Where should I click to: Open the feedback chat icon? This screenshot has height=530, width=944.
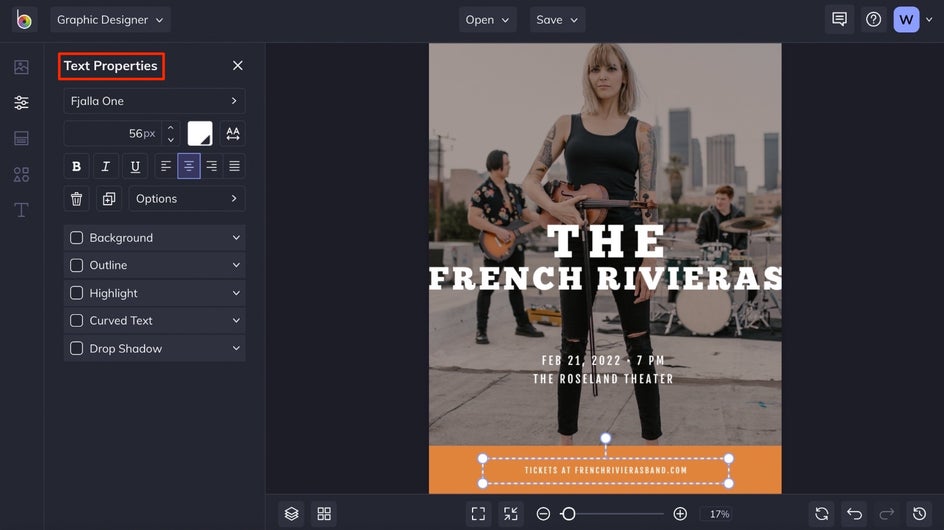coord(839,20)
